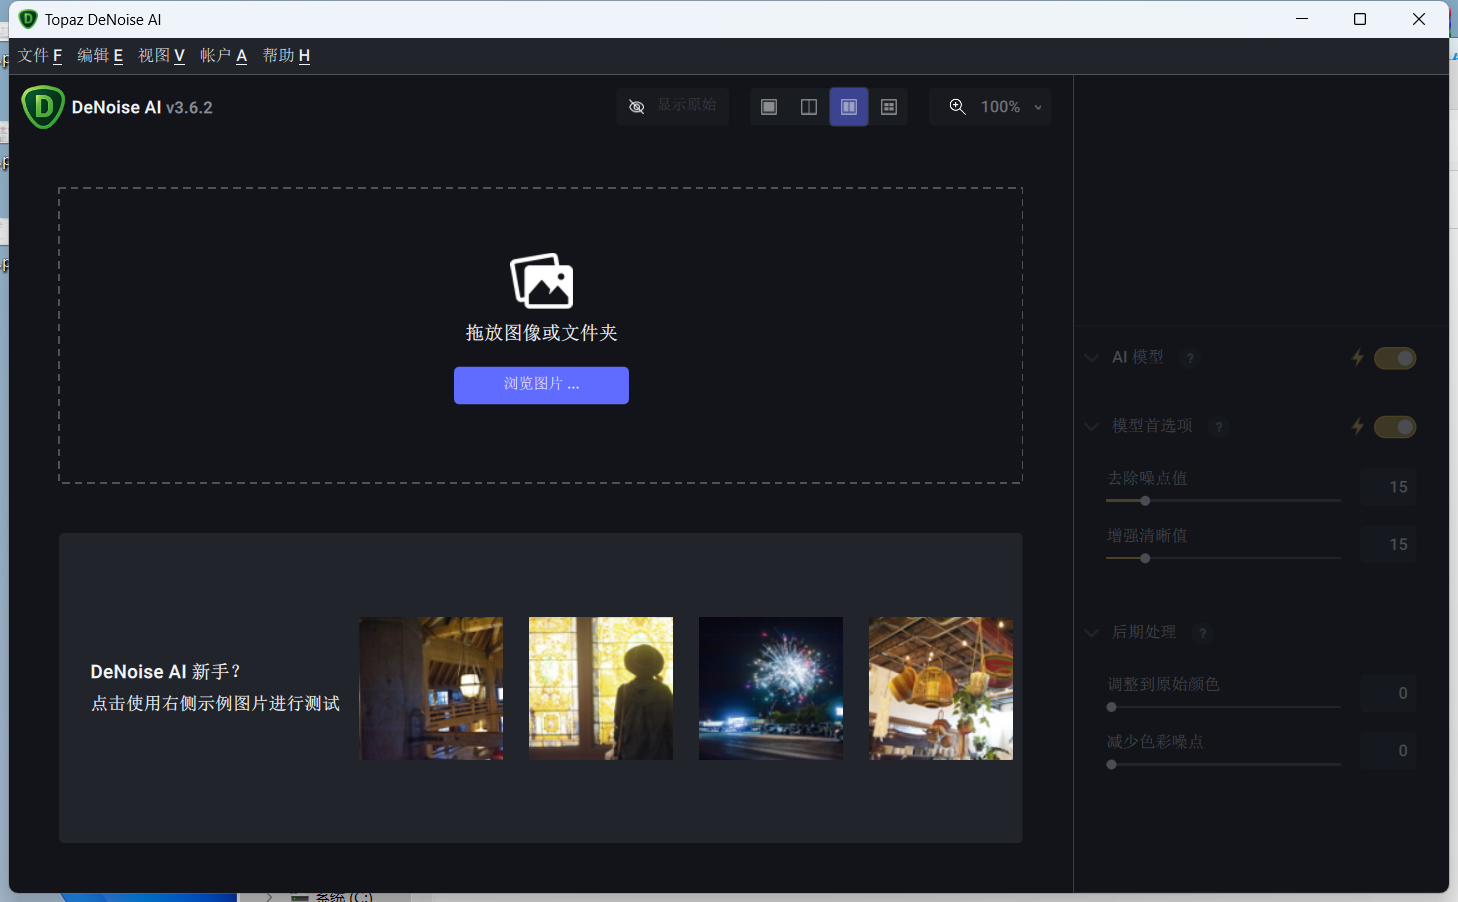The width and height of the screenshot is (1458, 902).
Task: Click the 浏览图片 browse button
Action: point(541,385)
